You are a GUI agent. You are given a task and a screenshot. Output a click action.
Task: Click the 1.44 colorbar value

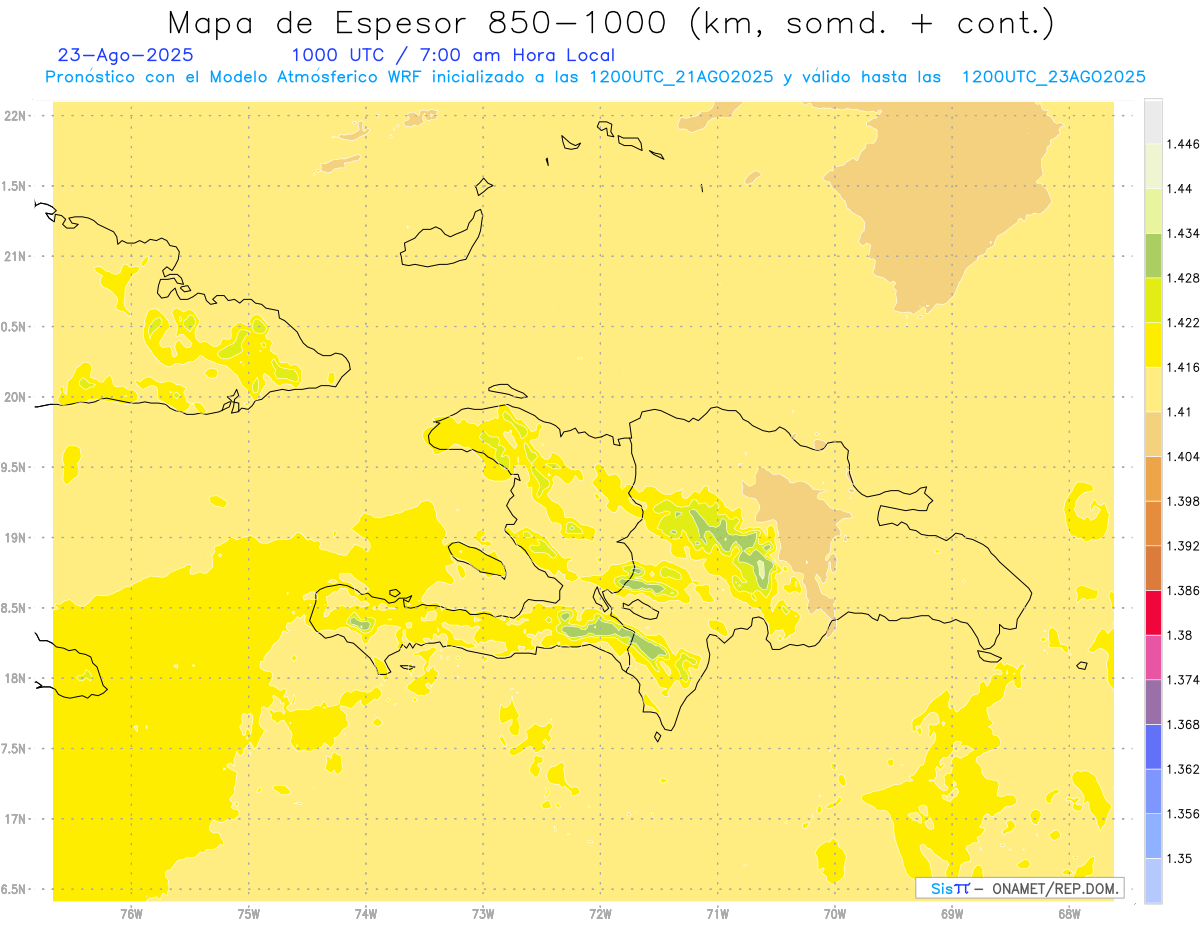[x=1179, y=188]
